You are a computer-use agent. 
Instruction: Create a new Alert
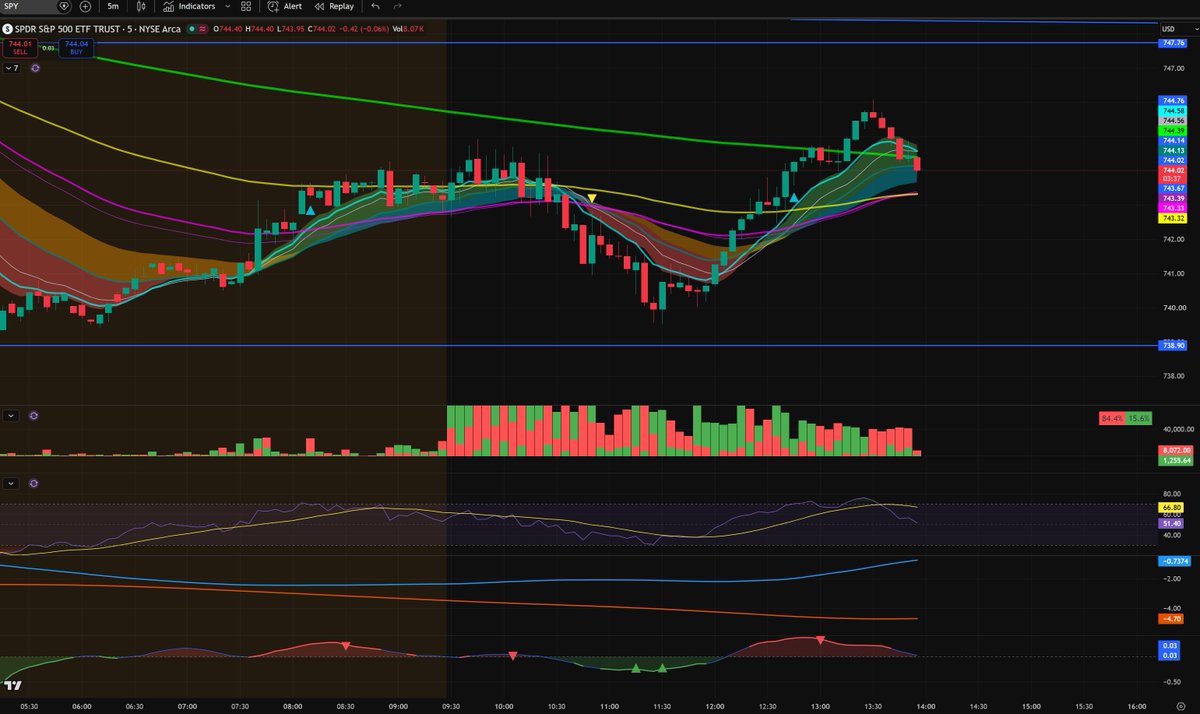tap(284, 6)
